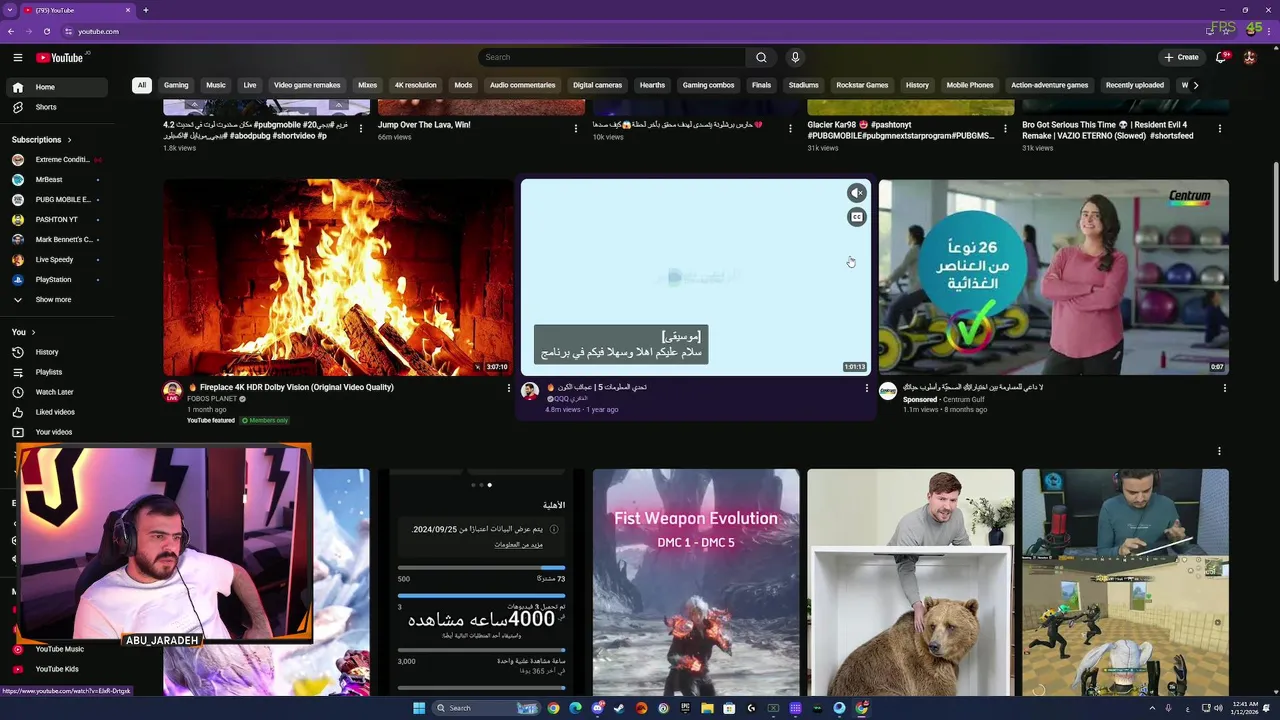
Task: Open Centrum Gulf channel avatar
Action: [x=888, y=391]
